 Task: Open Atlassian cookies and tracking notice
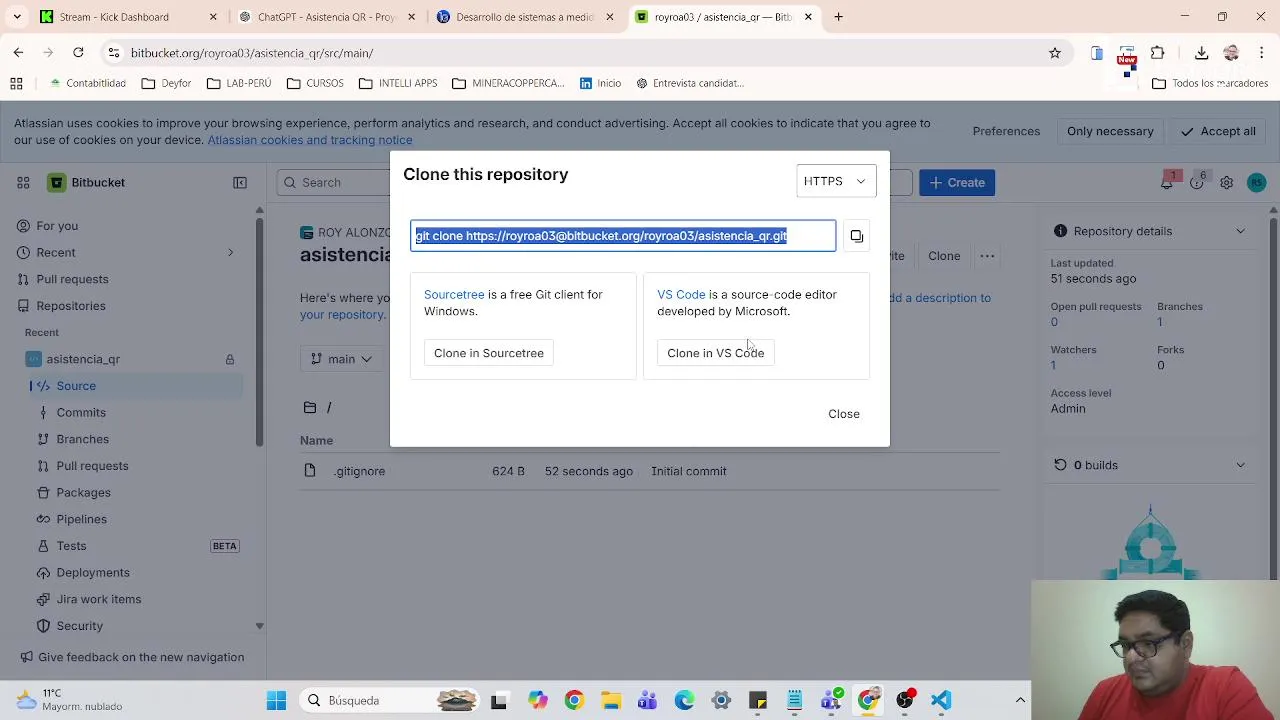point(310,140)
